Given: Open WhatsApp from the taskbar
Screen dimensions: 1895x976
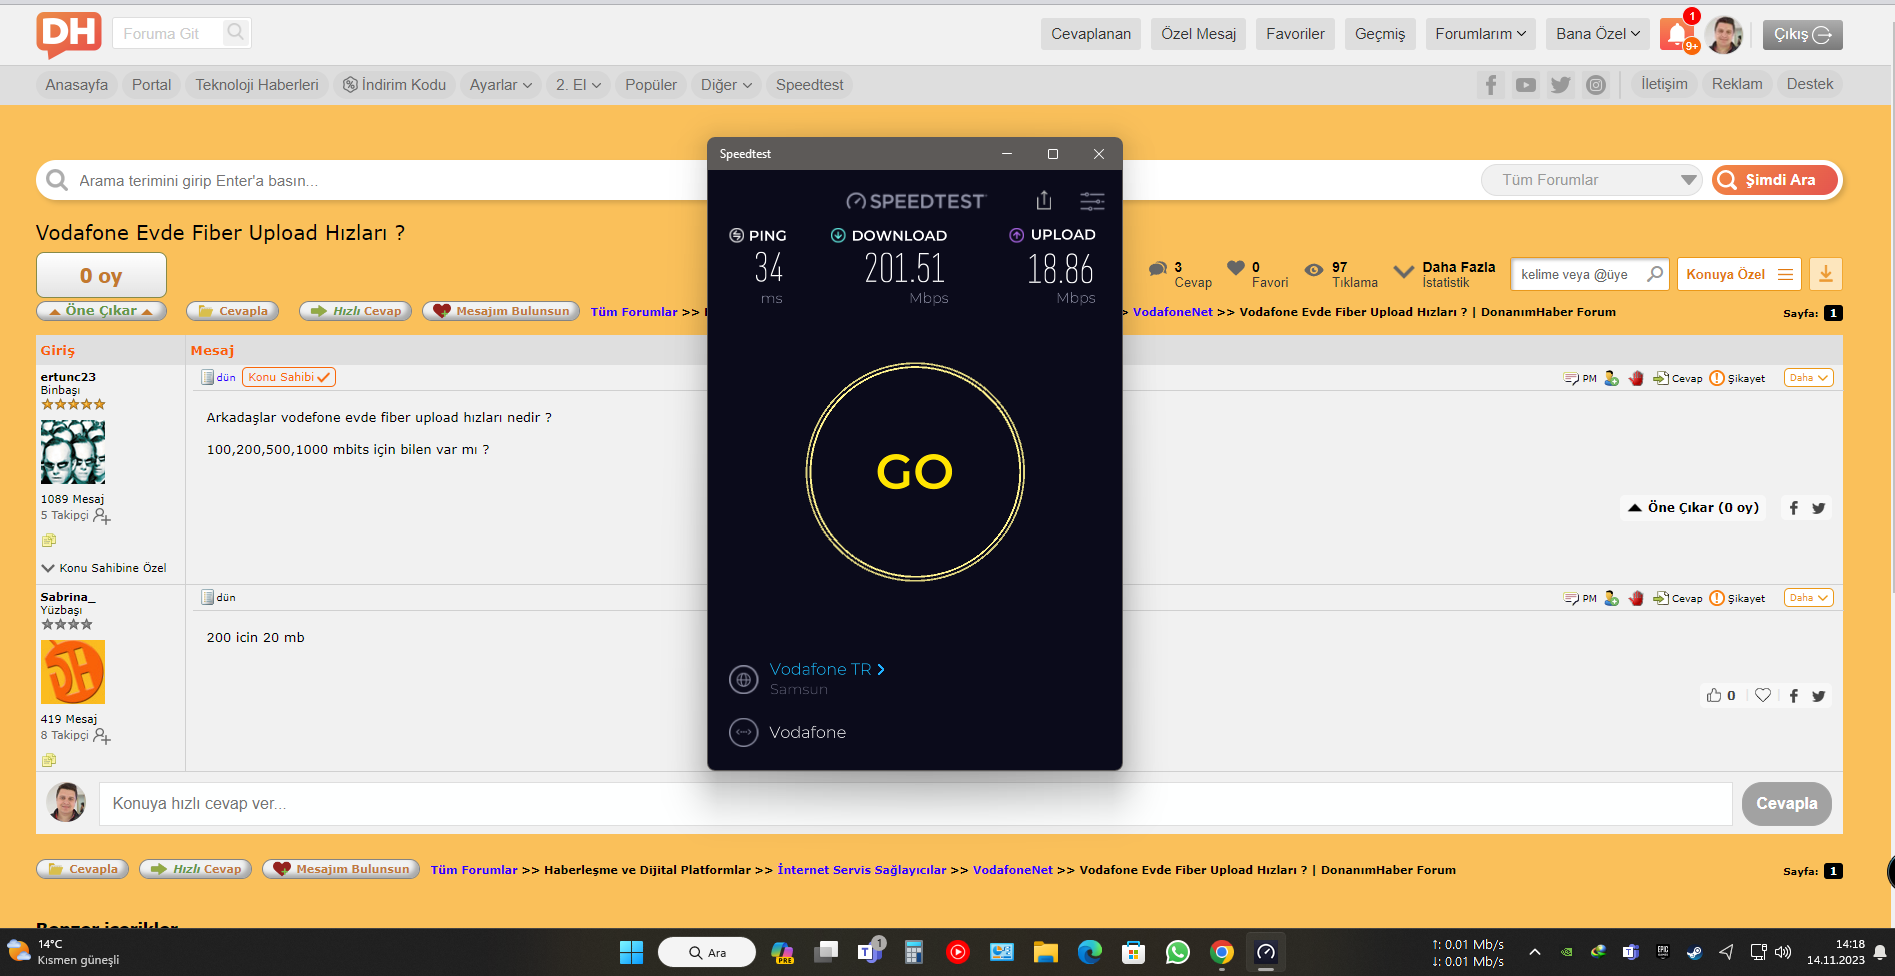Looking at the screenshot, I should 1177,952.
